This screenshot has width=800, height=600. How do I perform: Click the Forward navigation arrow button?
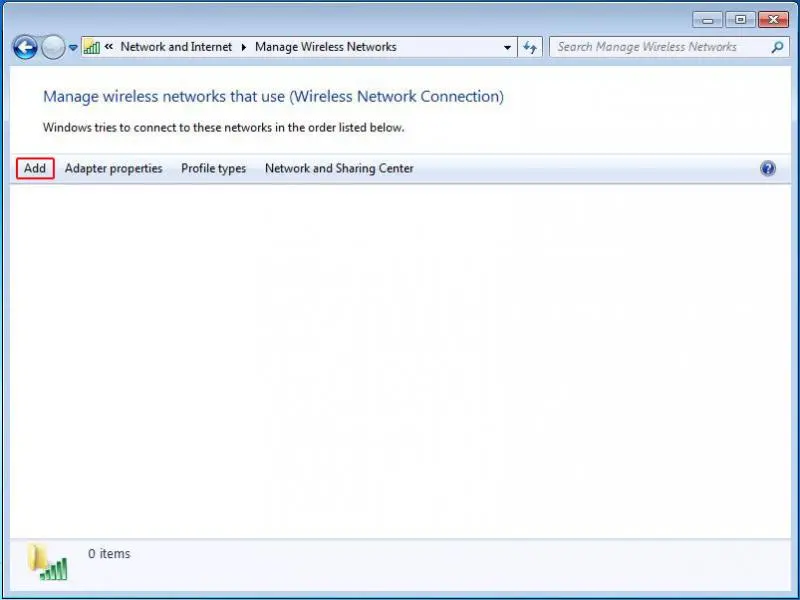[x=53, y=47]
